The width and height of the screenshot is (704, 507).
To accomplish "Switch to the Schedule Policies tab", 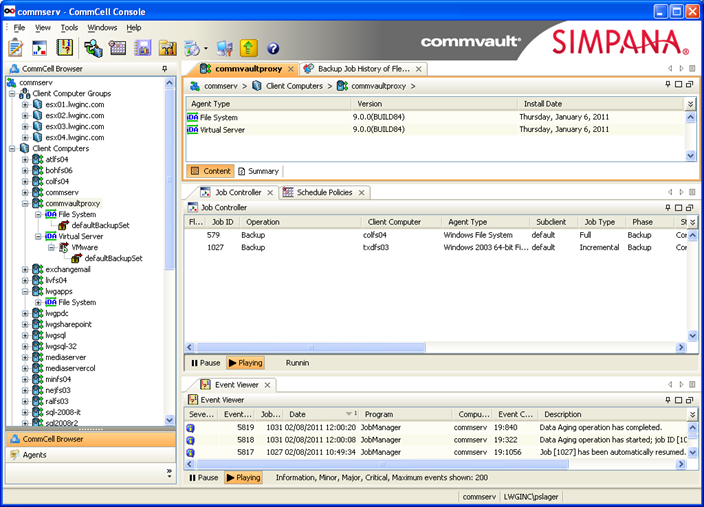I will [324, 193].
